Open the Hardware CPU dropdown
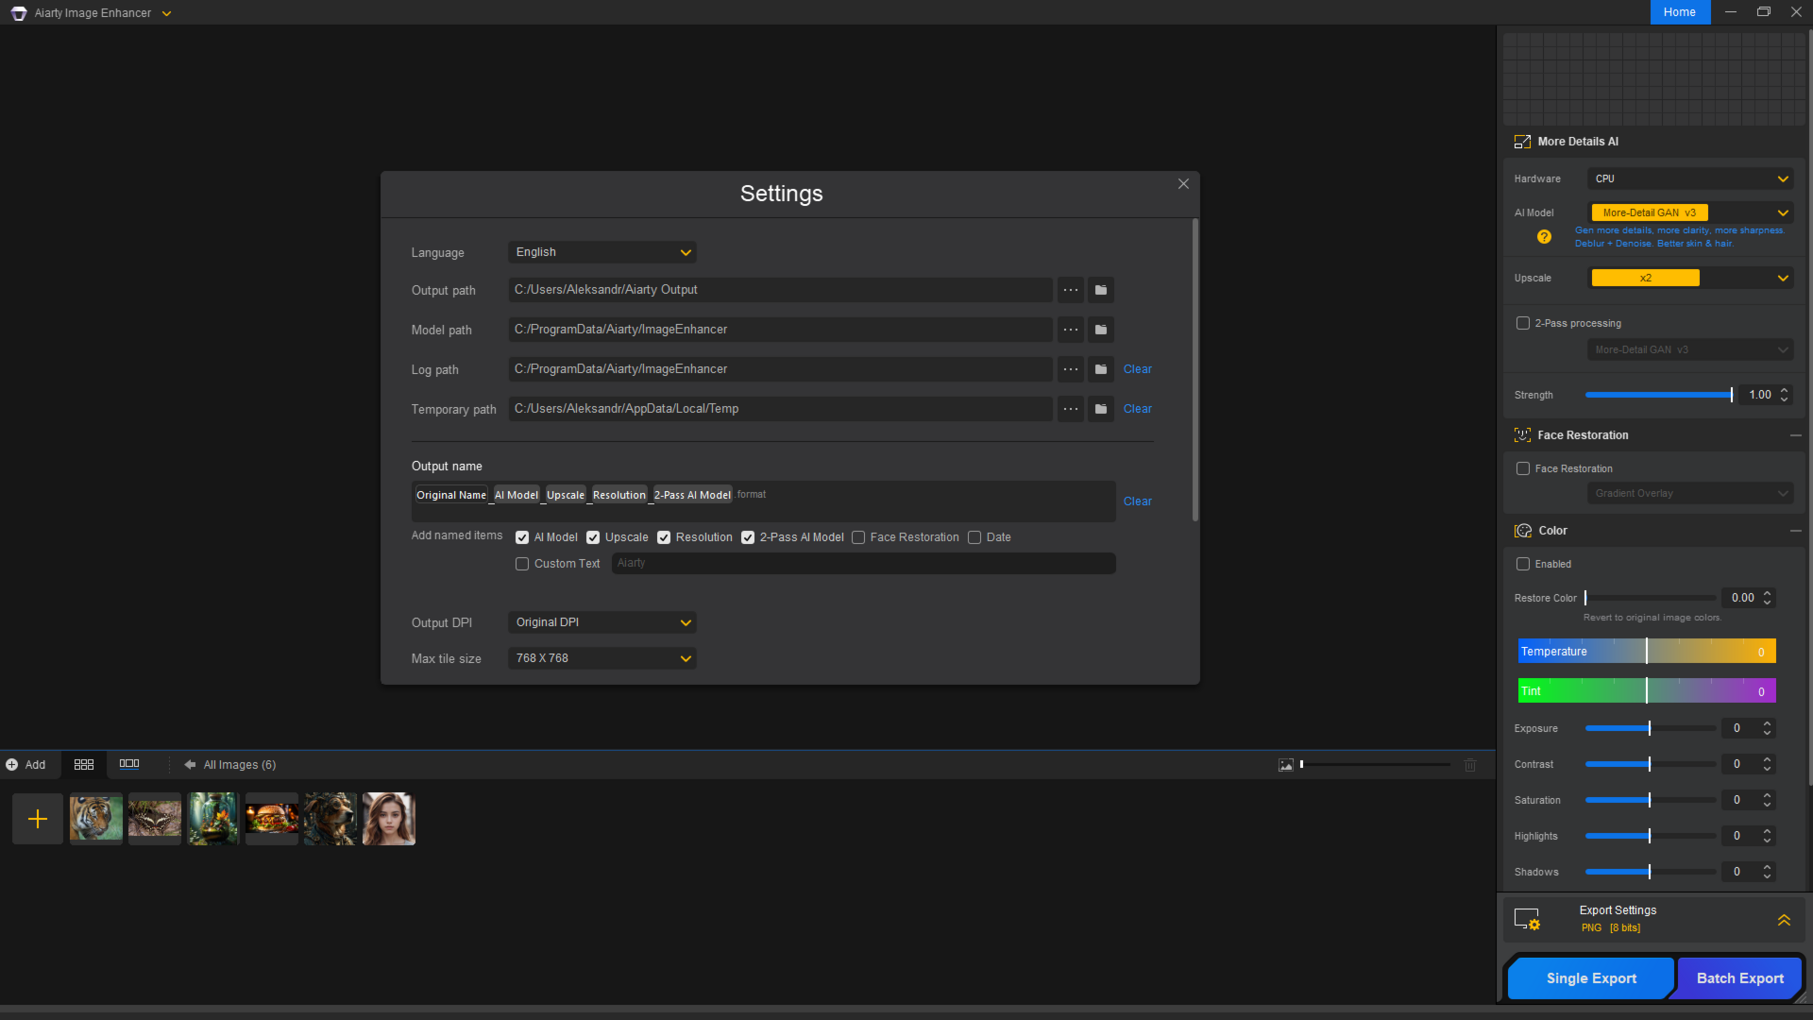The width and height of the screenshot is (1813, 1020). 1689,179
